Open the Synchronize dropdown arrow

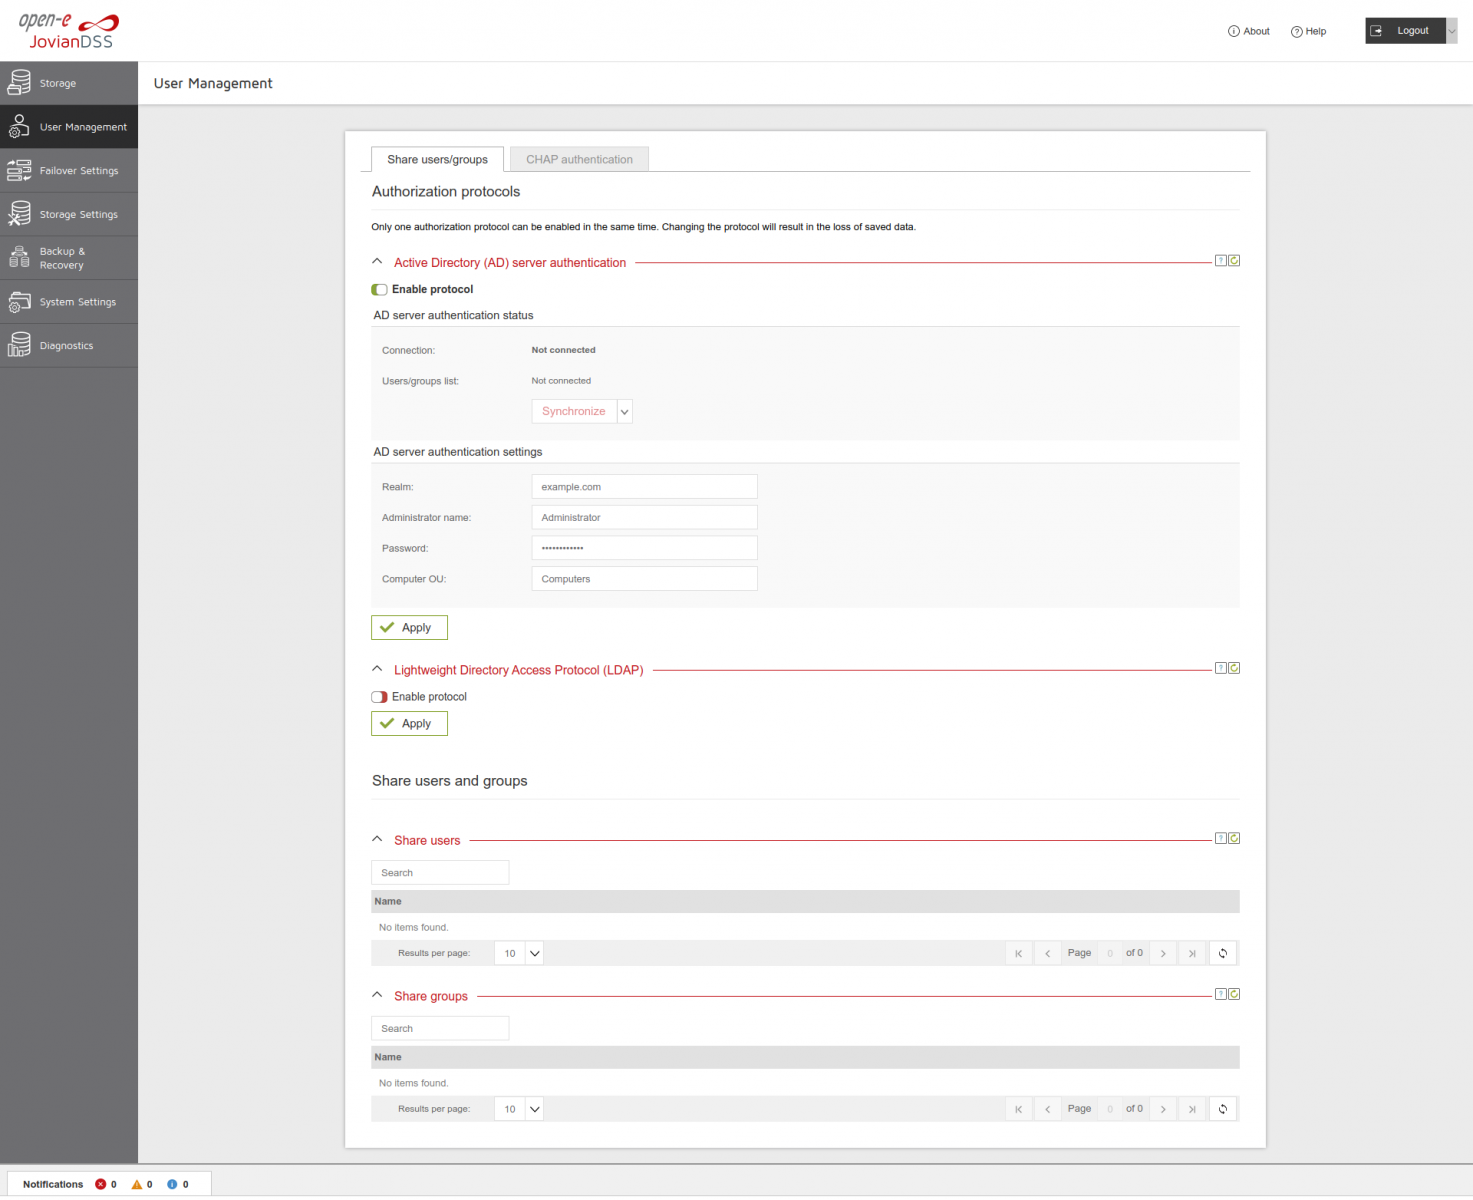pos(625,411)
